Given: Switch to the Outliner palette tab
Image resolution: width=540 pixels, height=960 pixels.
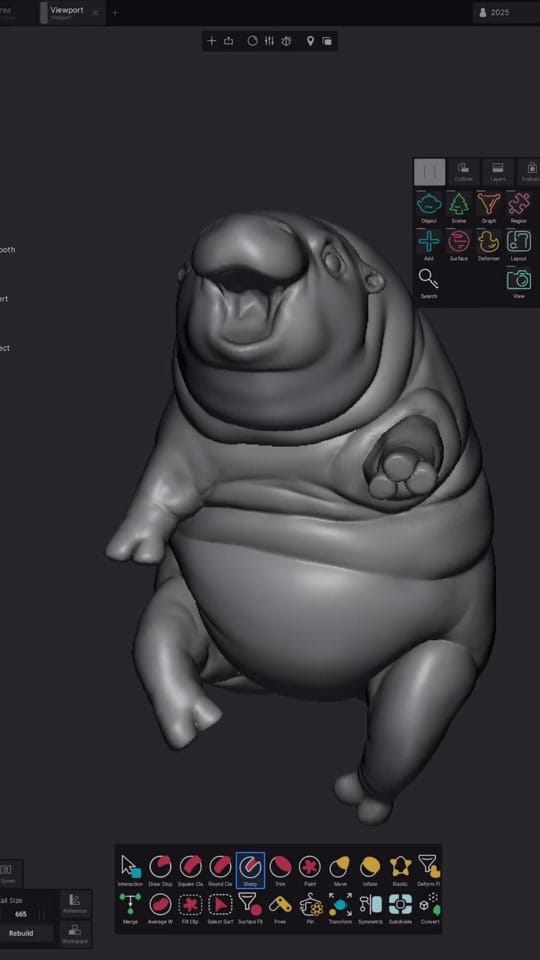Looking at the screenshot, I should pos(463,172).
